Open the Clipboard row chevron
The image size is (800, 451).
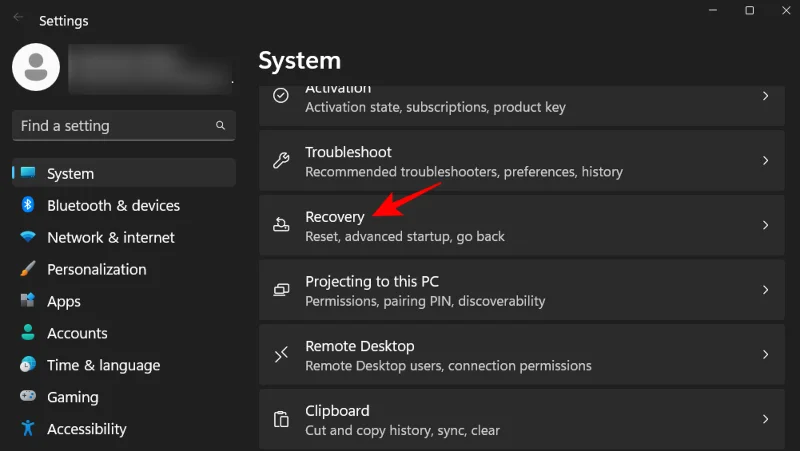tap(765, 419)
